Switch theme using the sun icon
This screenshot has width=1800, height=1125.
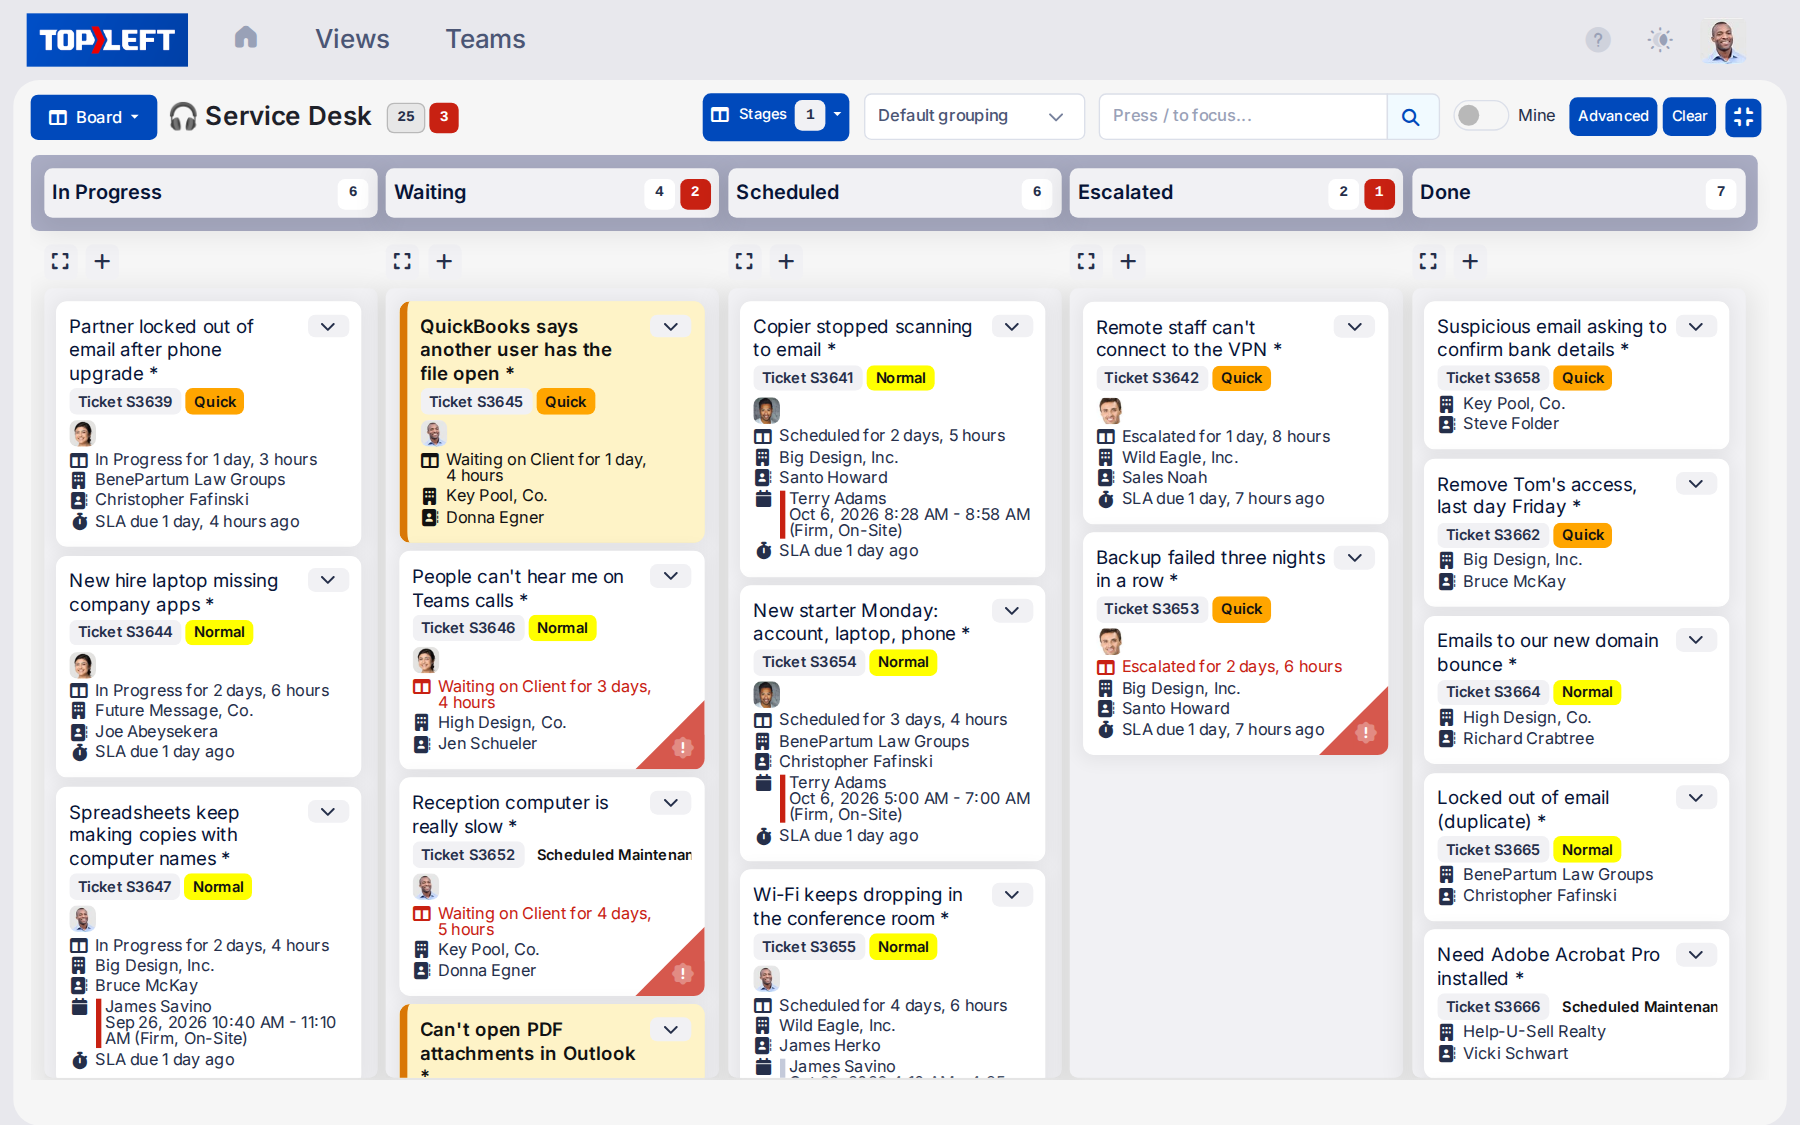(1660, 40)
